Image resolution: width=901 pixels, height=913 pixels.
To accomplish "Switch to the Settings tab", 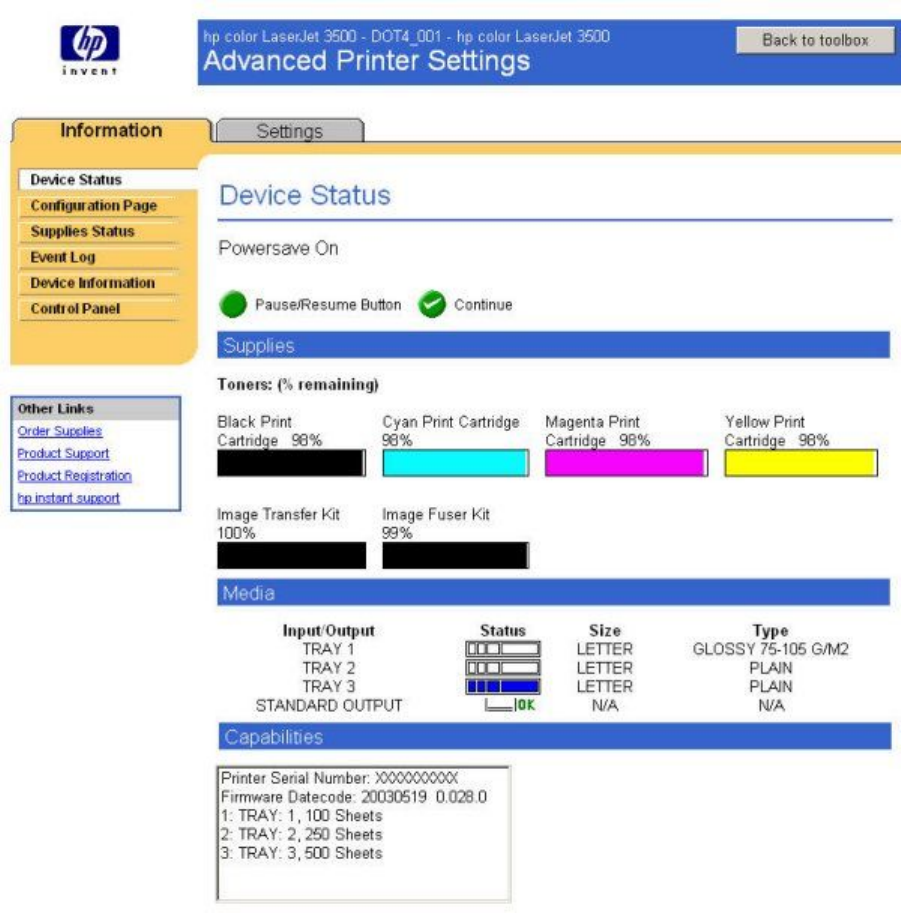I will (x=289, y=131).
